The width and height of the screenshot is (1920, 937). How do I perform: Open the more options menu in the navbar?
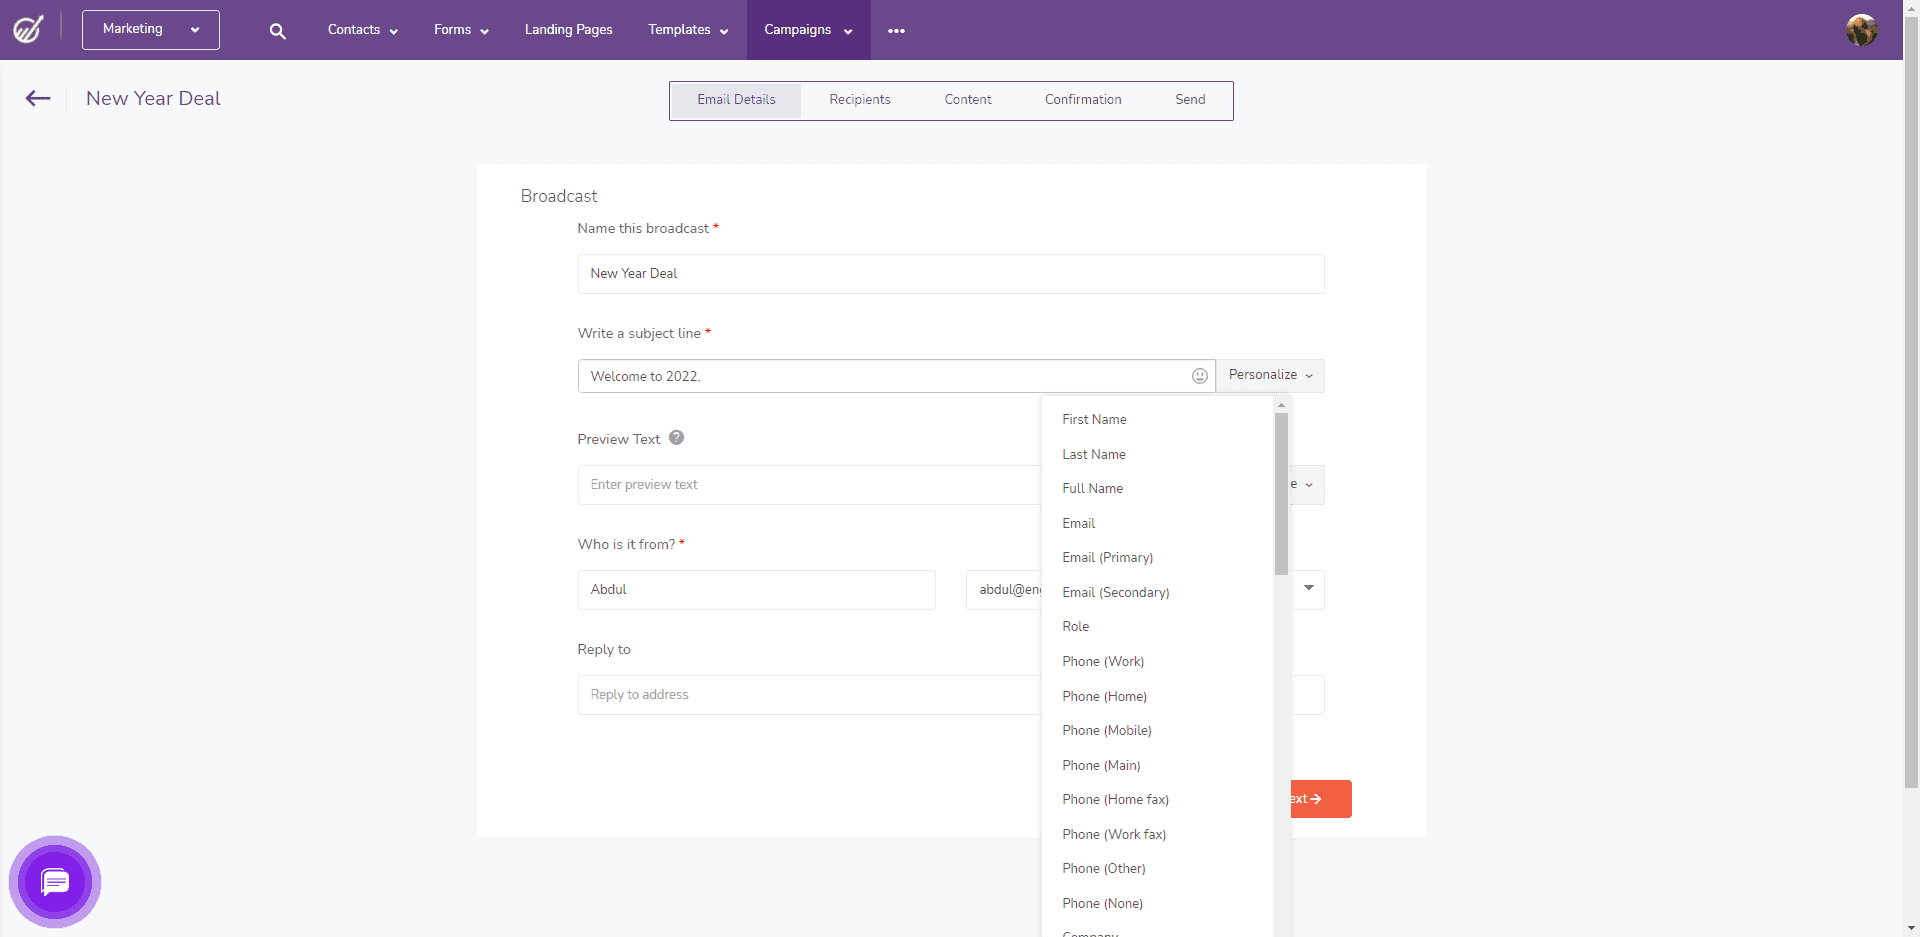point(896,30)
